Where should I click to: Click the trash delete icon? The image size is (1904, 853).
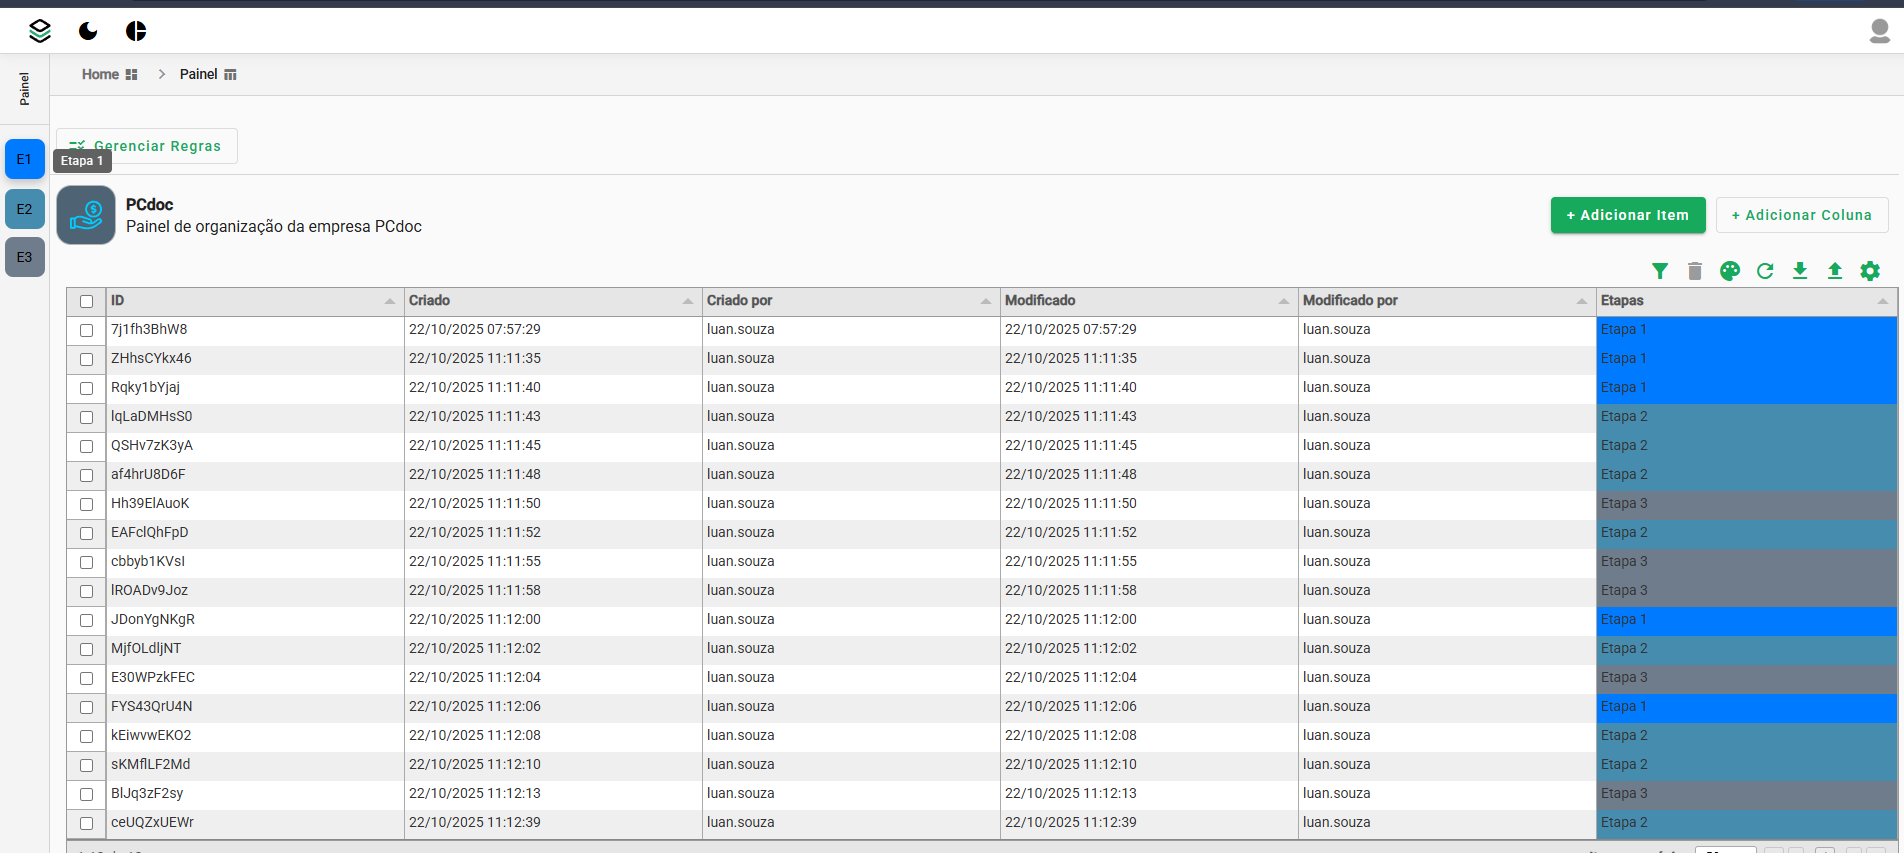pyautogui.click(x=1695, y=271)
